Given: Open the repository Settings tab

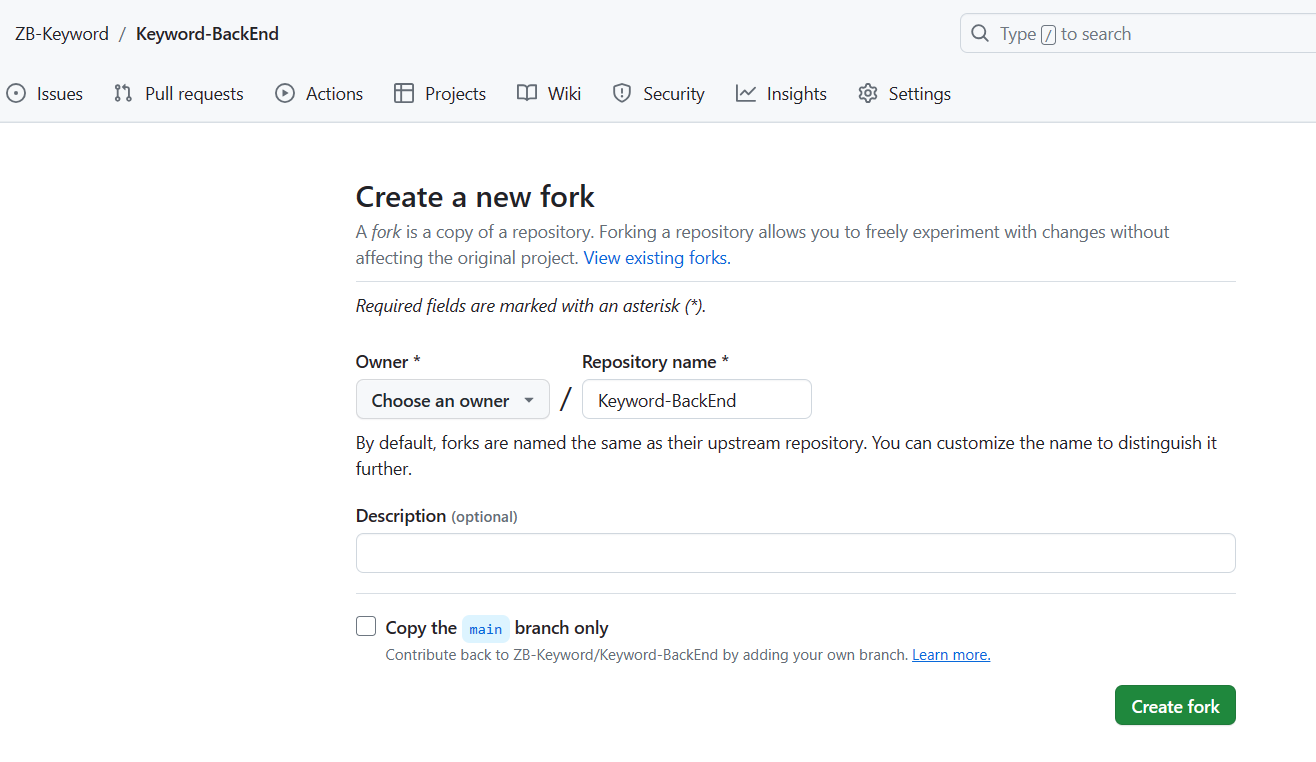Looking at the screenshot, I should (905, 93).
